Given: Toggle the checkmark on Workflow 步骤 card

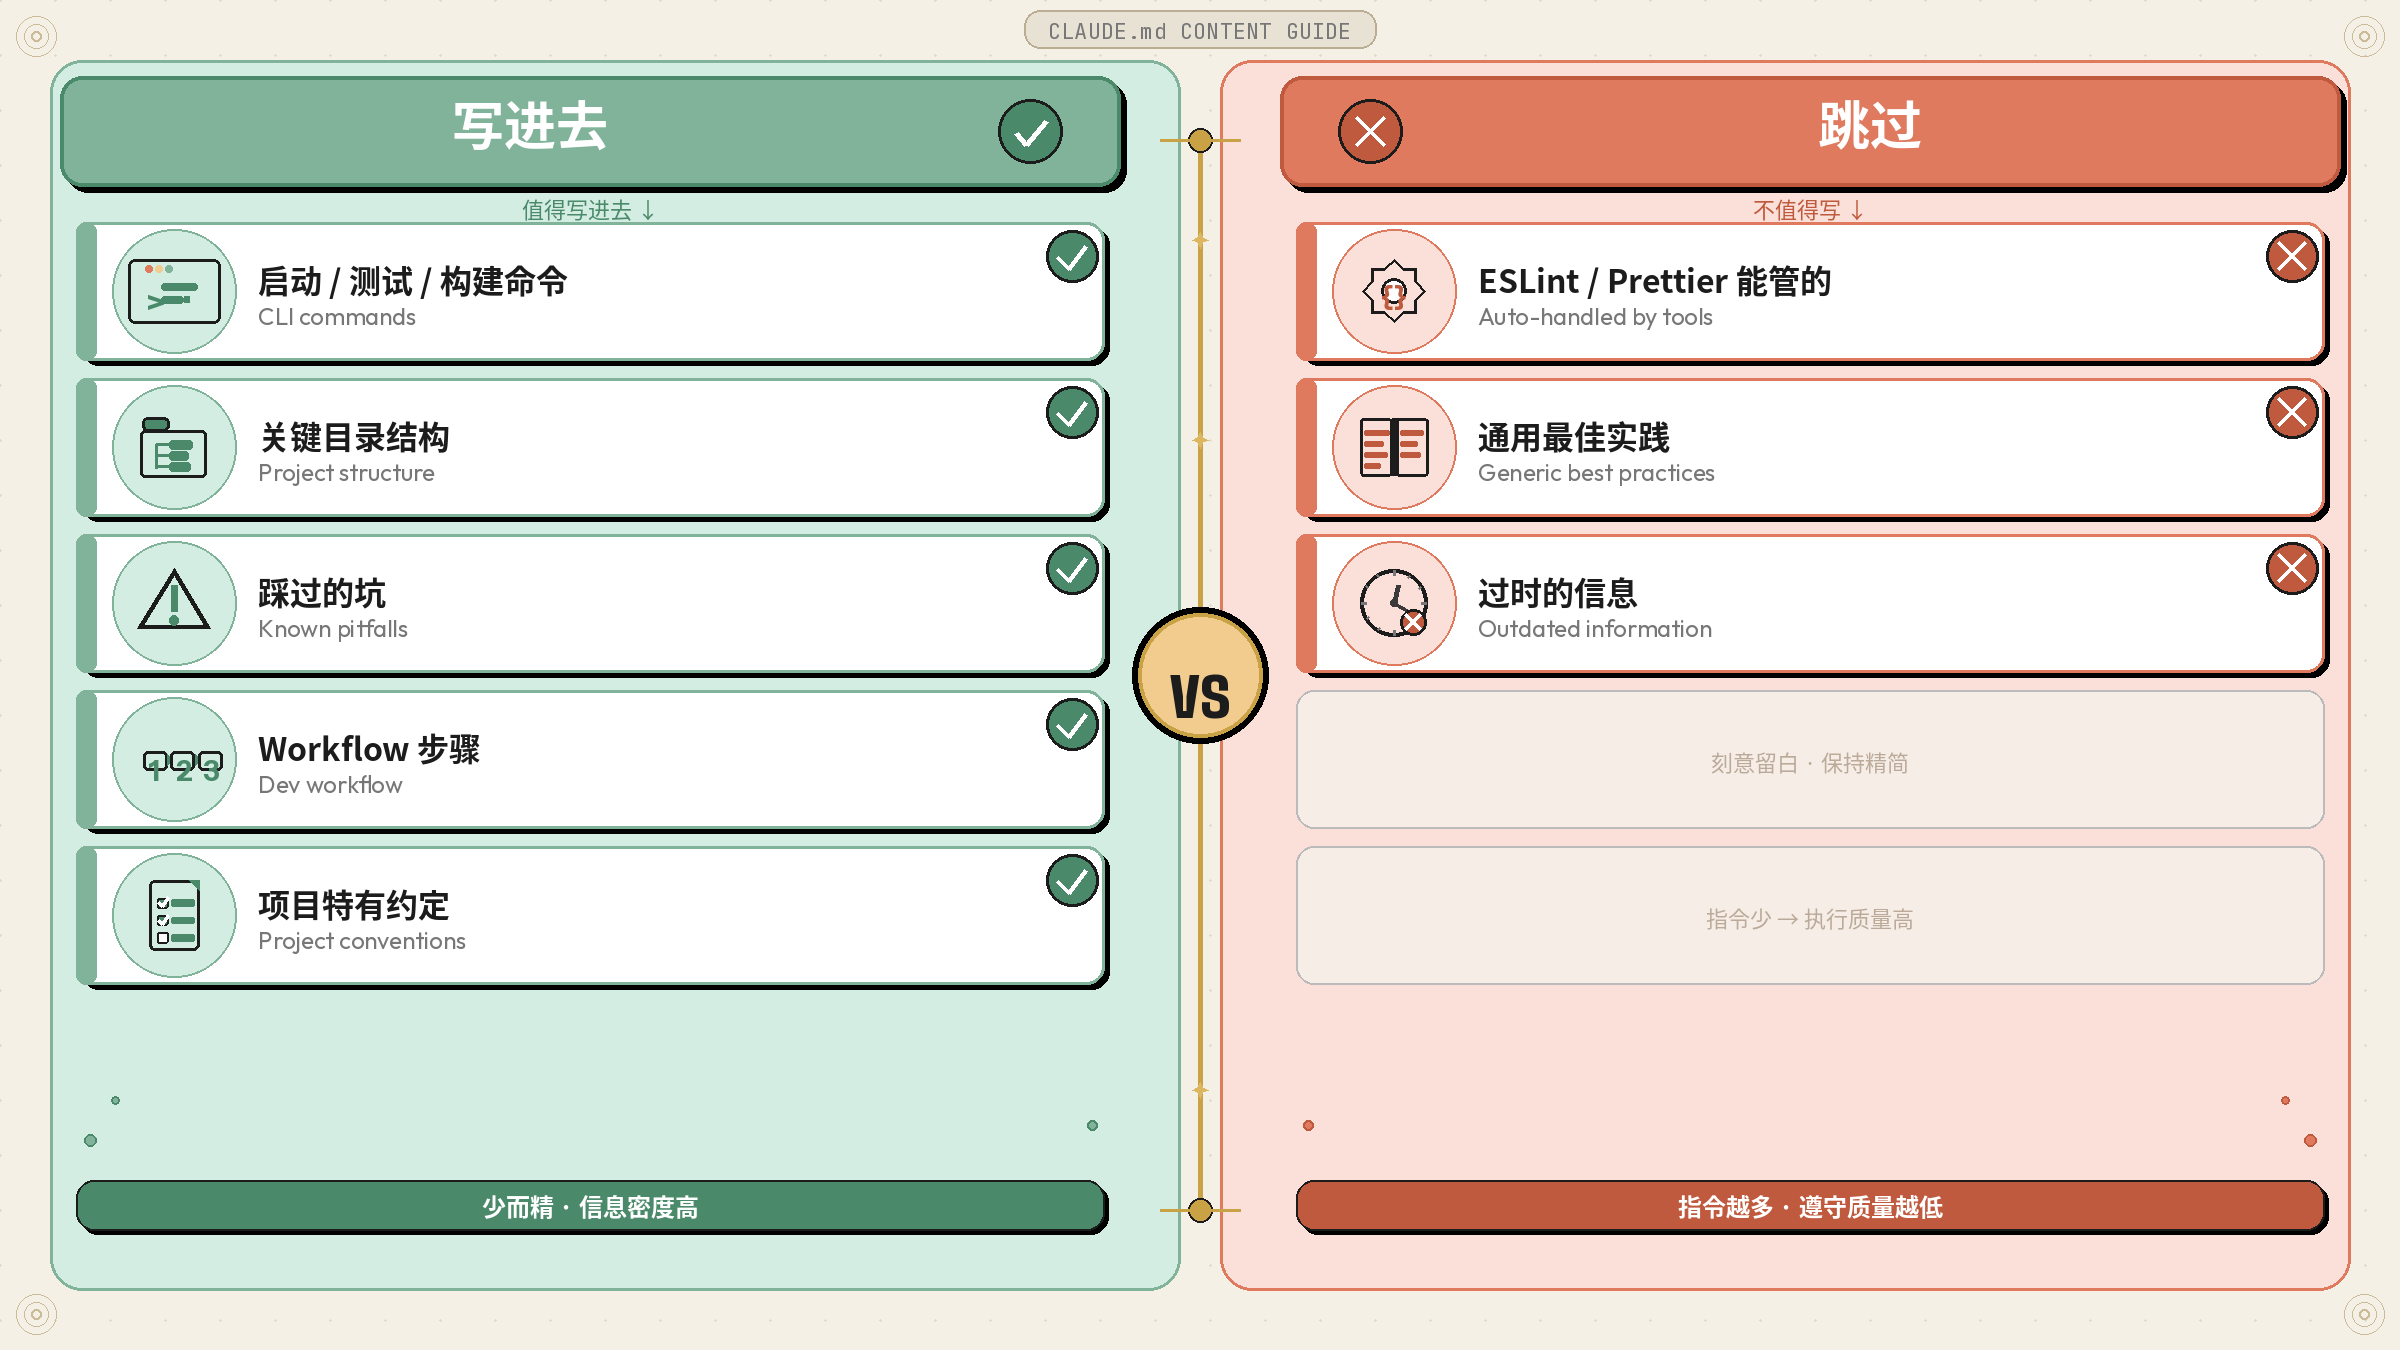Looking at the screenshot, I should click(x=1072, y=725).
